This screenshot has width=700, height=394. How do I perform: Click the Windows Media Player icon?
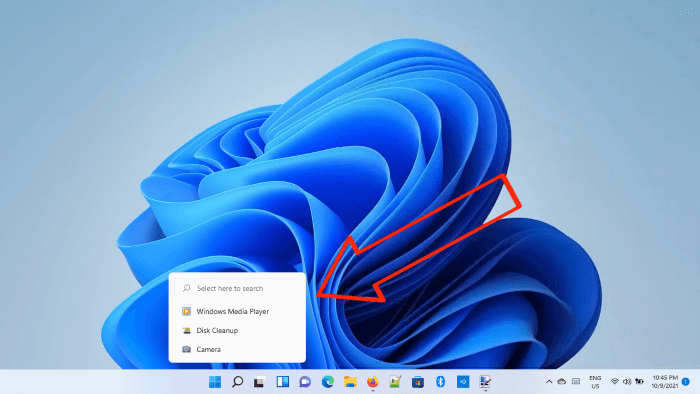coord(187,311)
